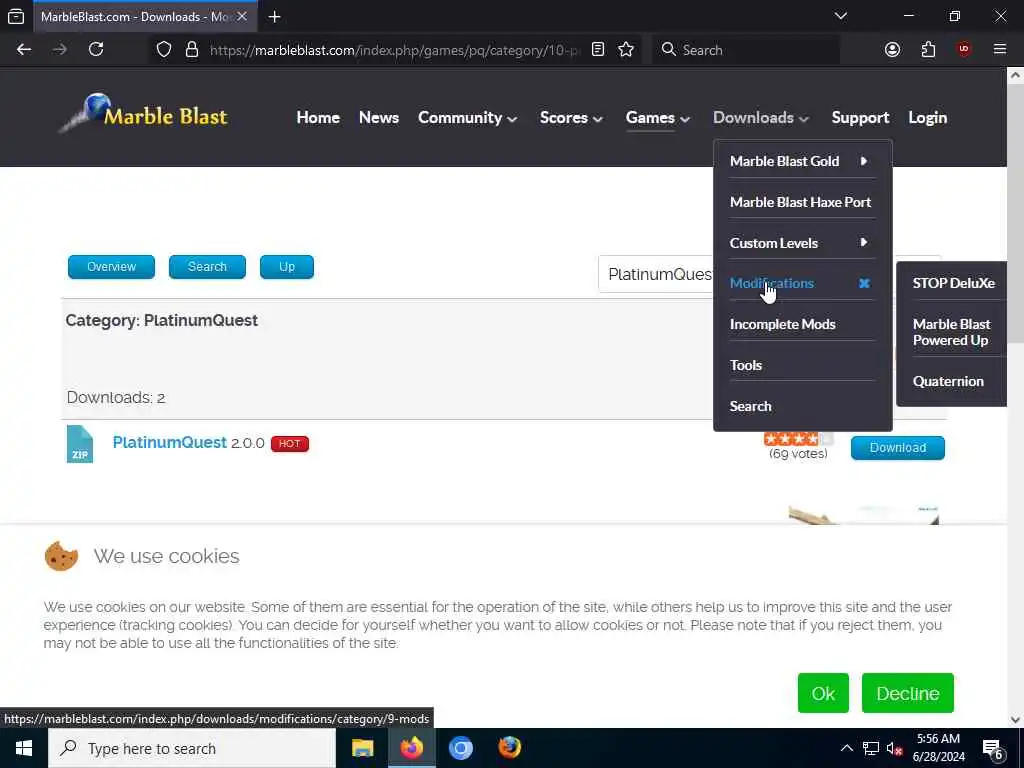Expand the Downloads menu
The image size is (1024, 768).
click(761, 118)
